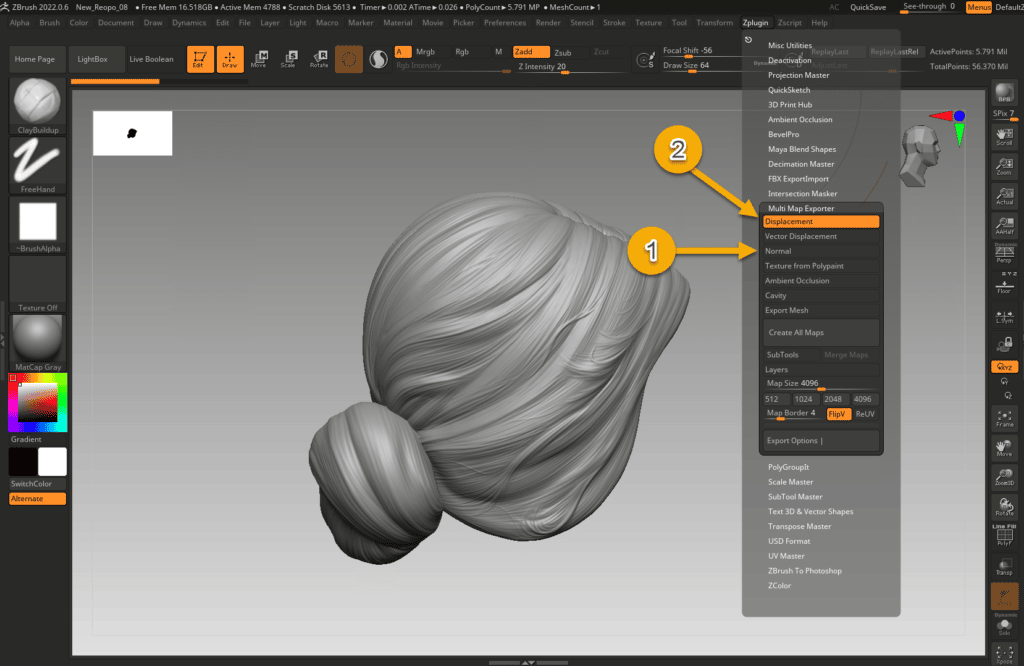Set map size to 2048
1024x666 pixels.
(833, 399)
